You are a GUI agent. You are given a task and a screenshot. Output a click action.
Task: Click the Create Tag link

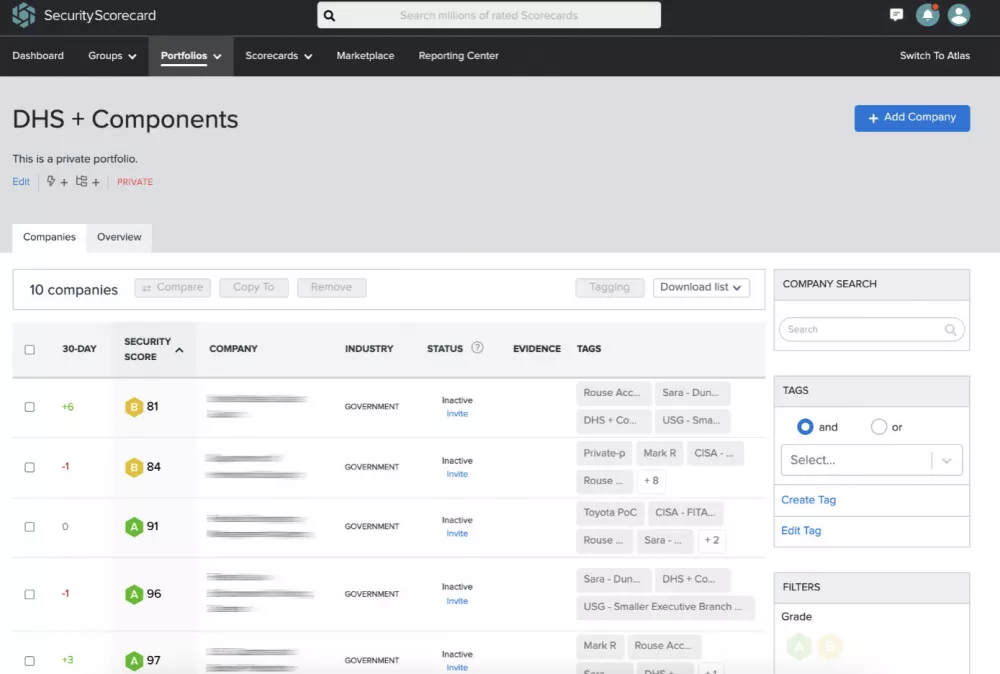coord(808,500)
